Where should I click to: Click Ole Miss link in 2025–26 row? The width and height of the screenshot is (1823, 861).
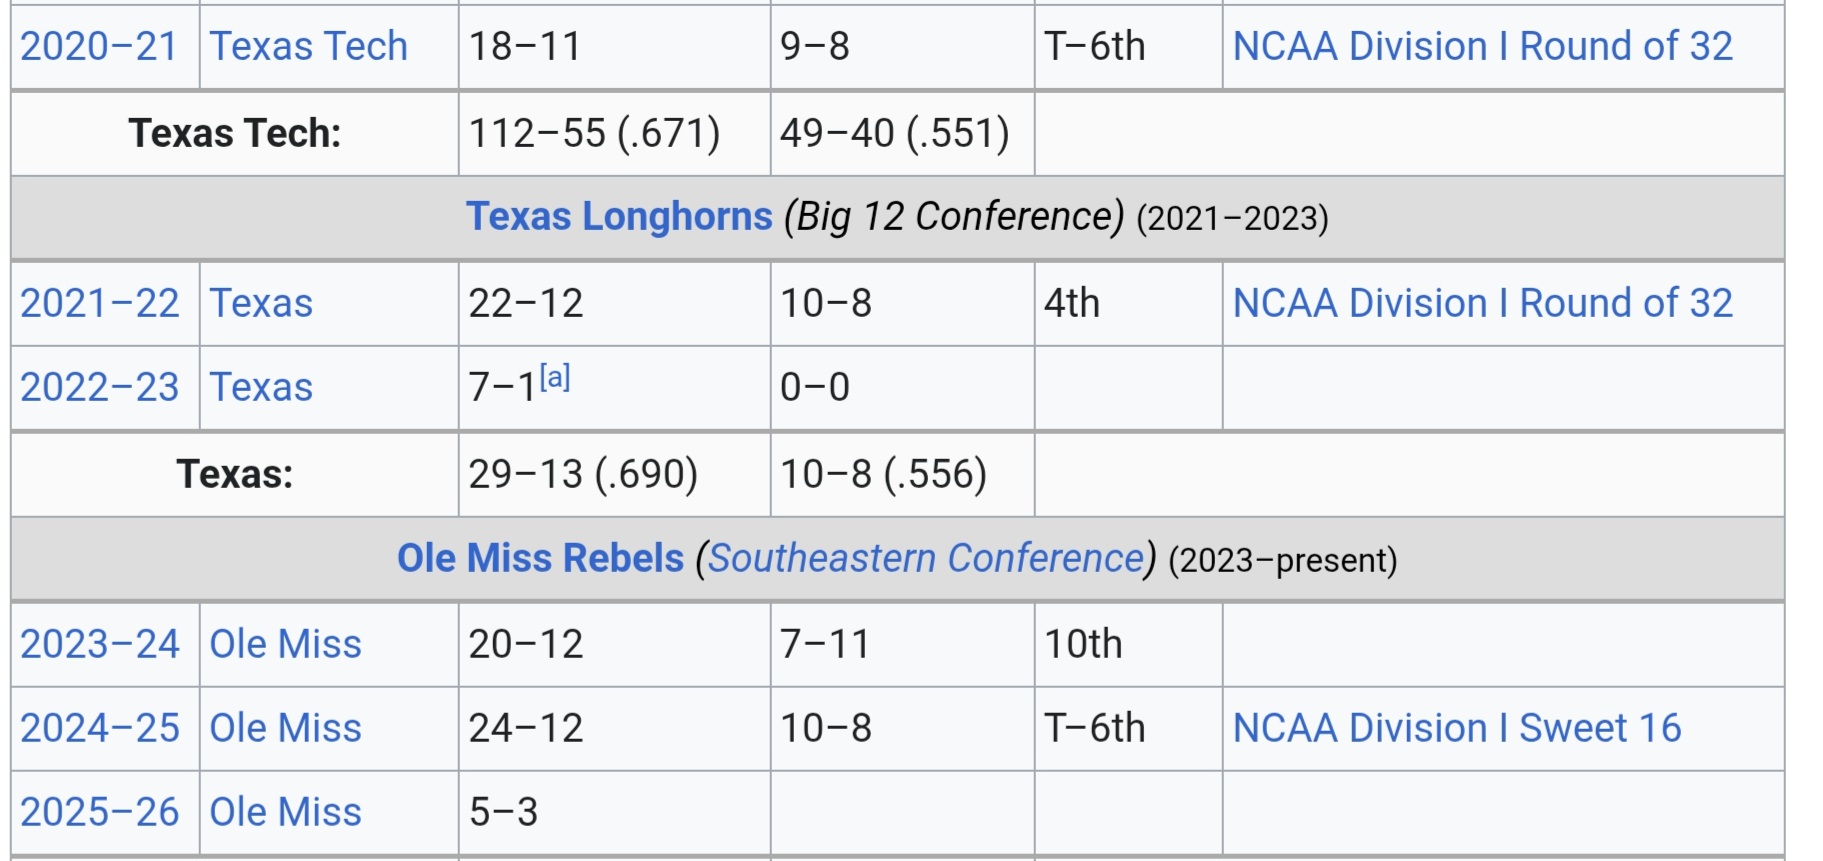(285, 813)
